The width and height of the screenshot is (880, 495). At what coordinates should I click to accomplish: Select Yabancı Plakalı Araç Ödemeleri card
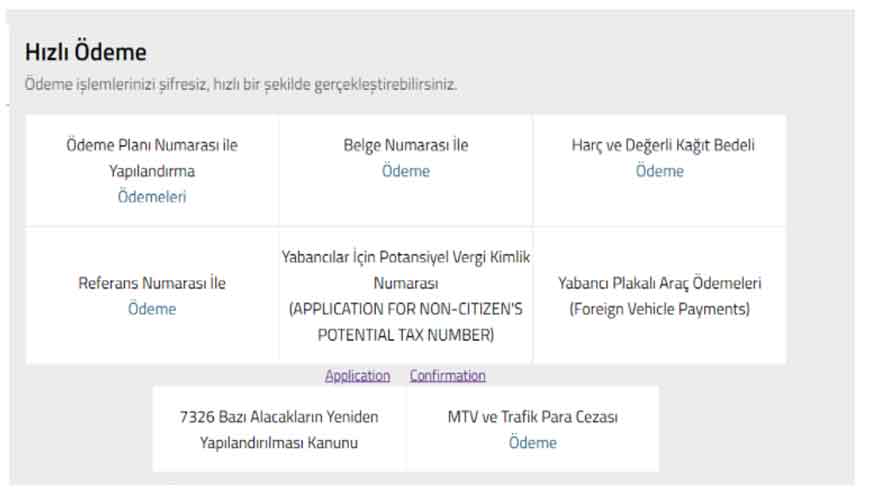[x=659, y=296]
